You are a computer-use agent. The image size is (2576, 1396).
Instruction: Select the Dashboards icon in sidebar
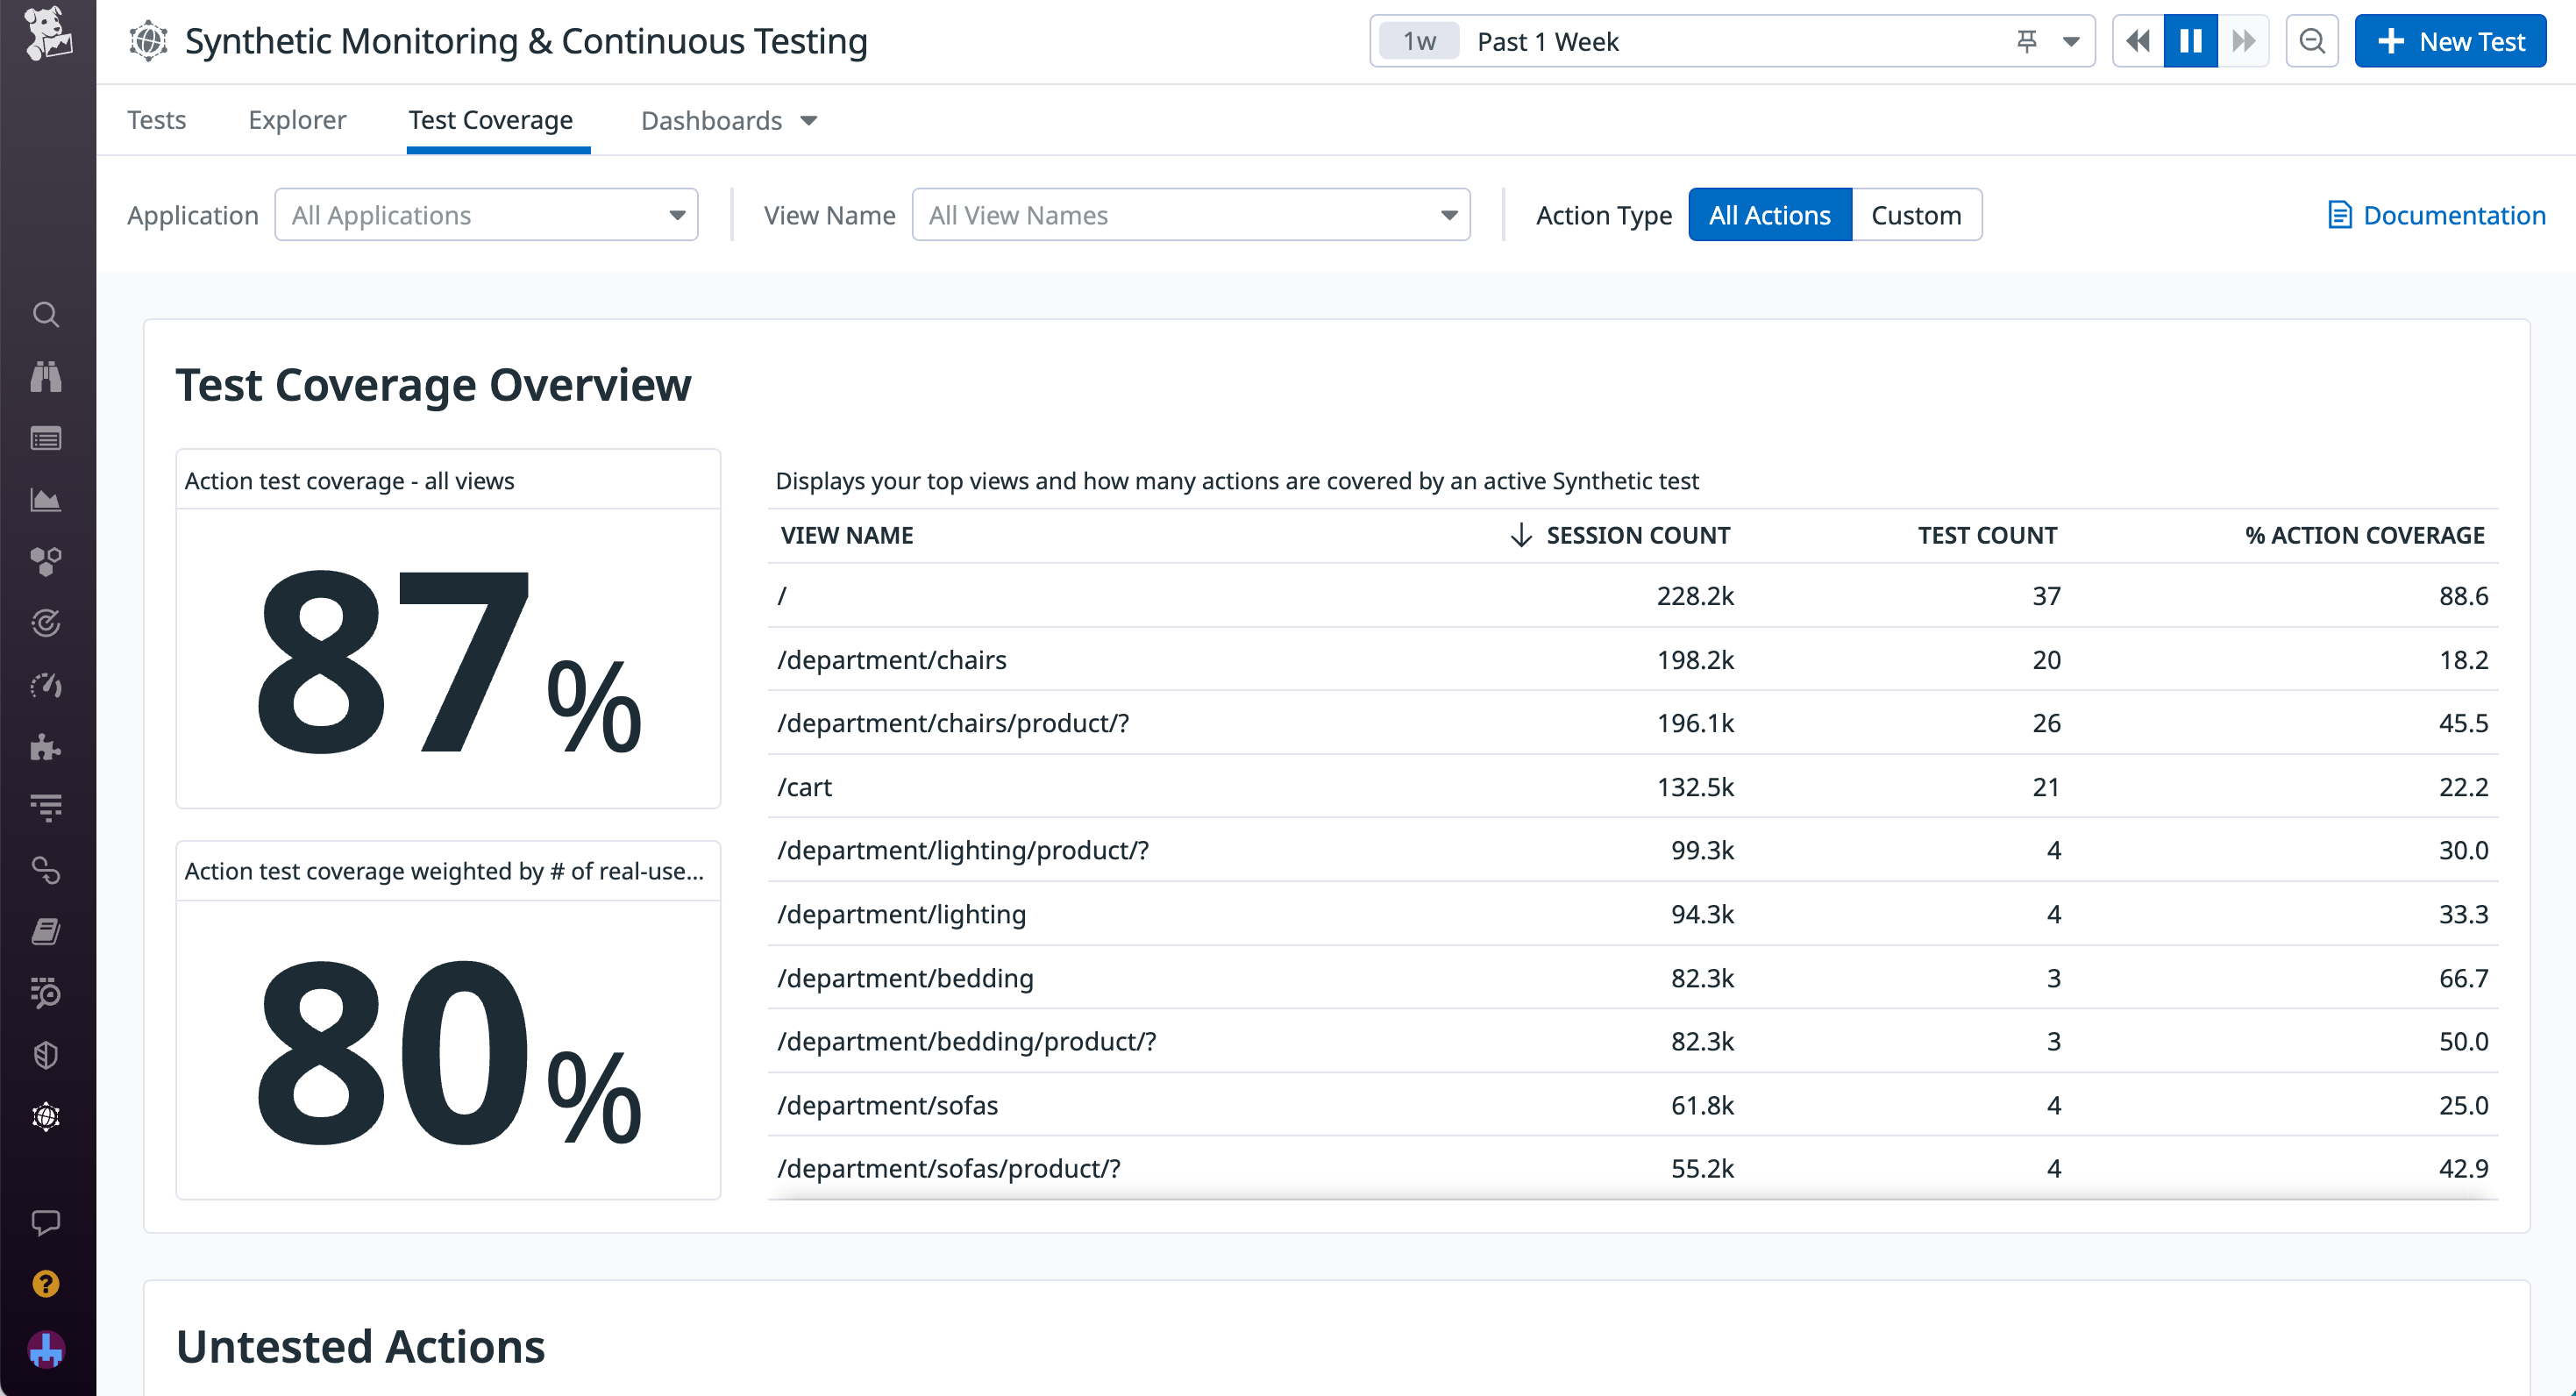(x=46, y=438)
